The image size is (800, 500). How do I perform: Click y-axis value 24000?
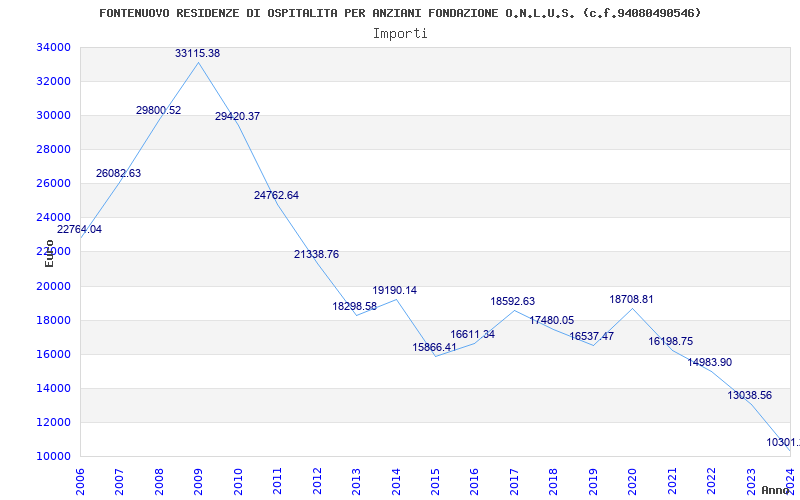tap(54, 217)
